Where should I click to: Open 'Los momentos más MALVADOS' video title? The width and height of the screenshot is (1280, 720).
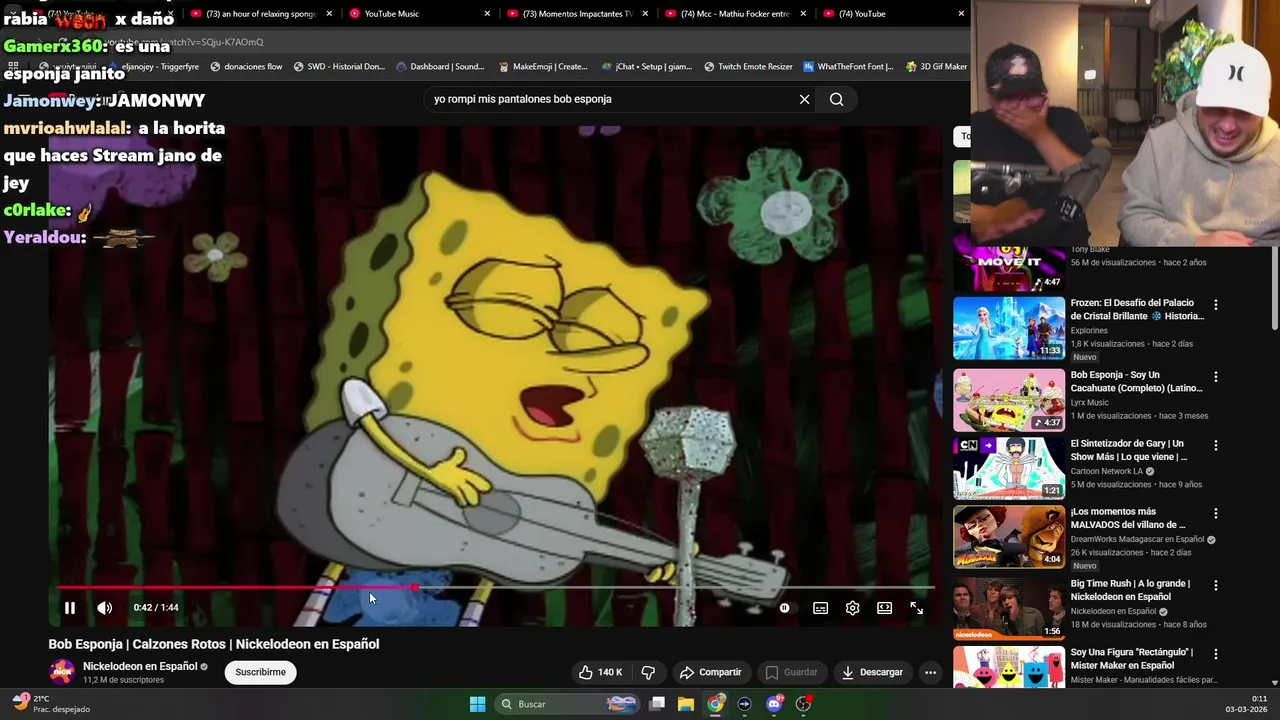(x=1128, y=518)
